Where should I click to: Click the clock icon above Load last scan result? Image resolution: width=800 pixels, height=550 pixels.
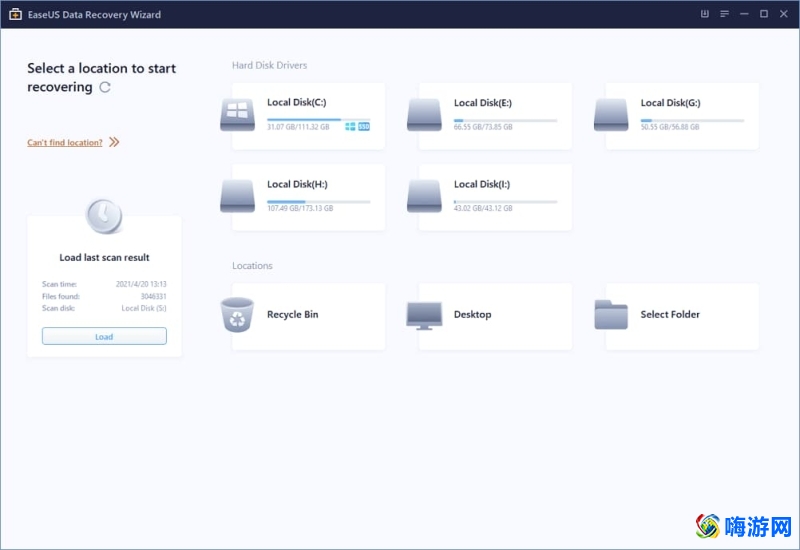click(x=104, y=216)
